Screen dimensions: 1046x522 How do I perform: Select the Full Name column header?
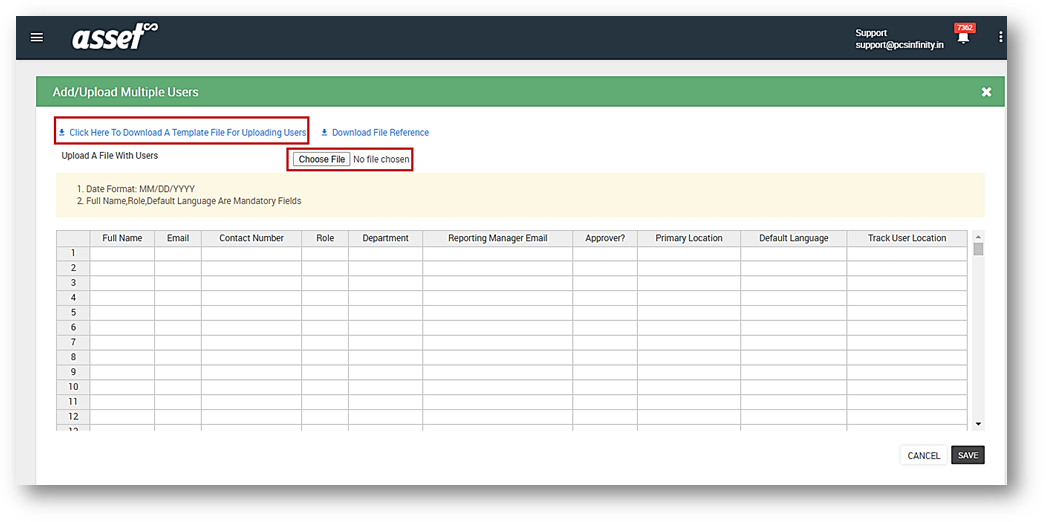(122, 238)
